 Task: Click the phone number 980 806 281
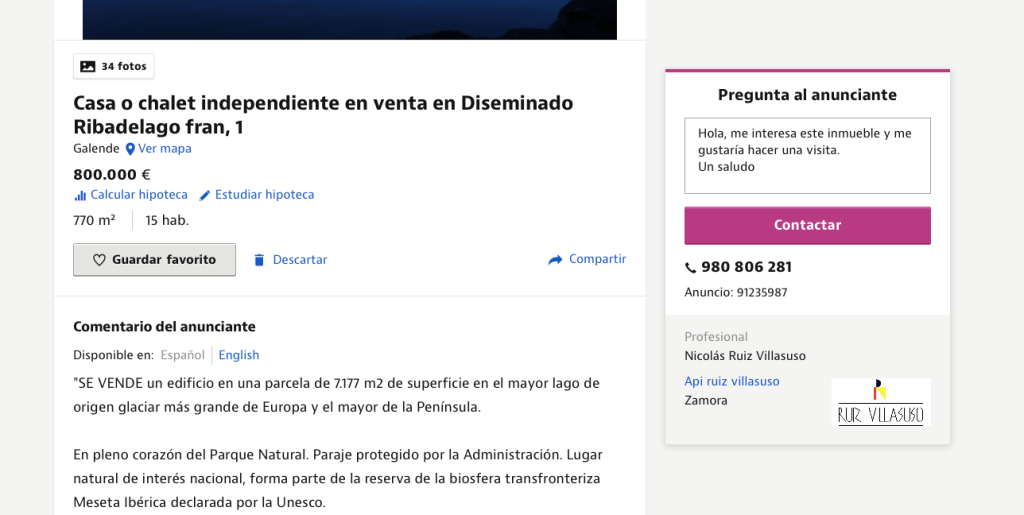746,268
